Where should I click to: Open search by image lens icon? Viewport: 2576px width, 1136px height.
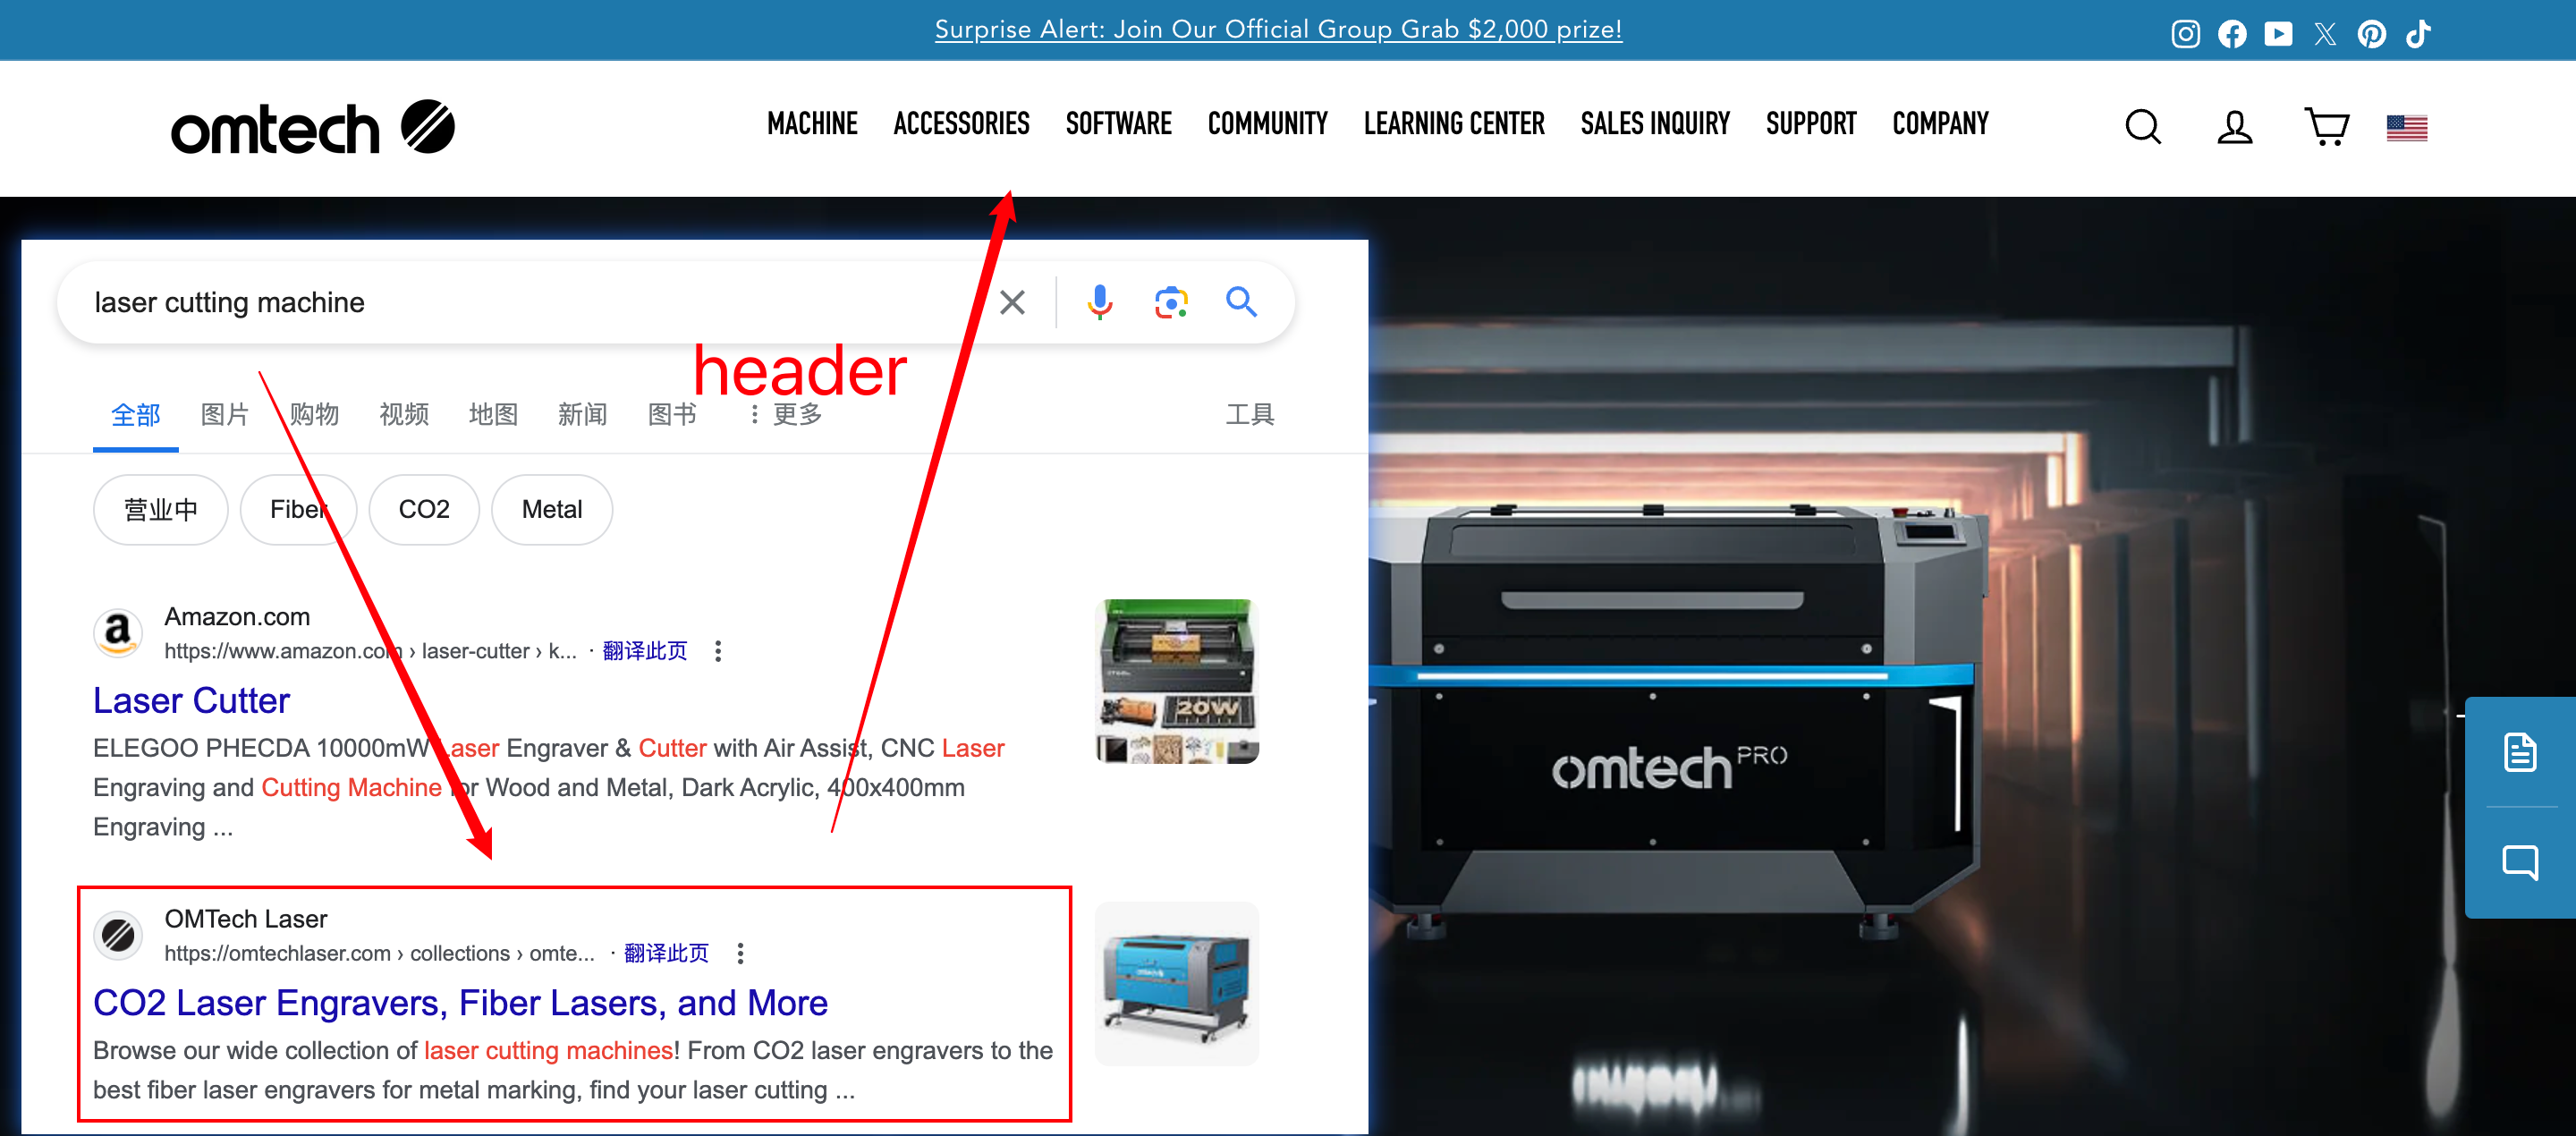coord(1170,302)
